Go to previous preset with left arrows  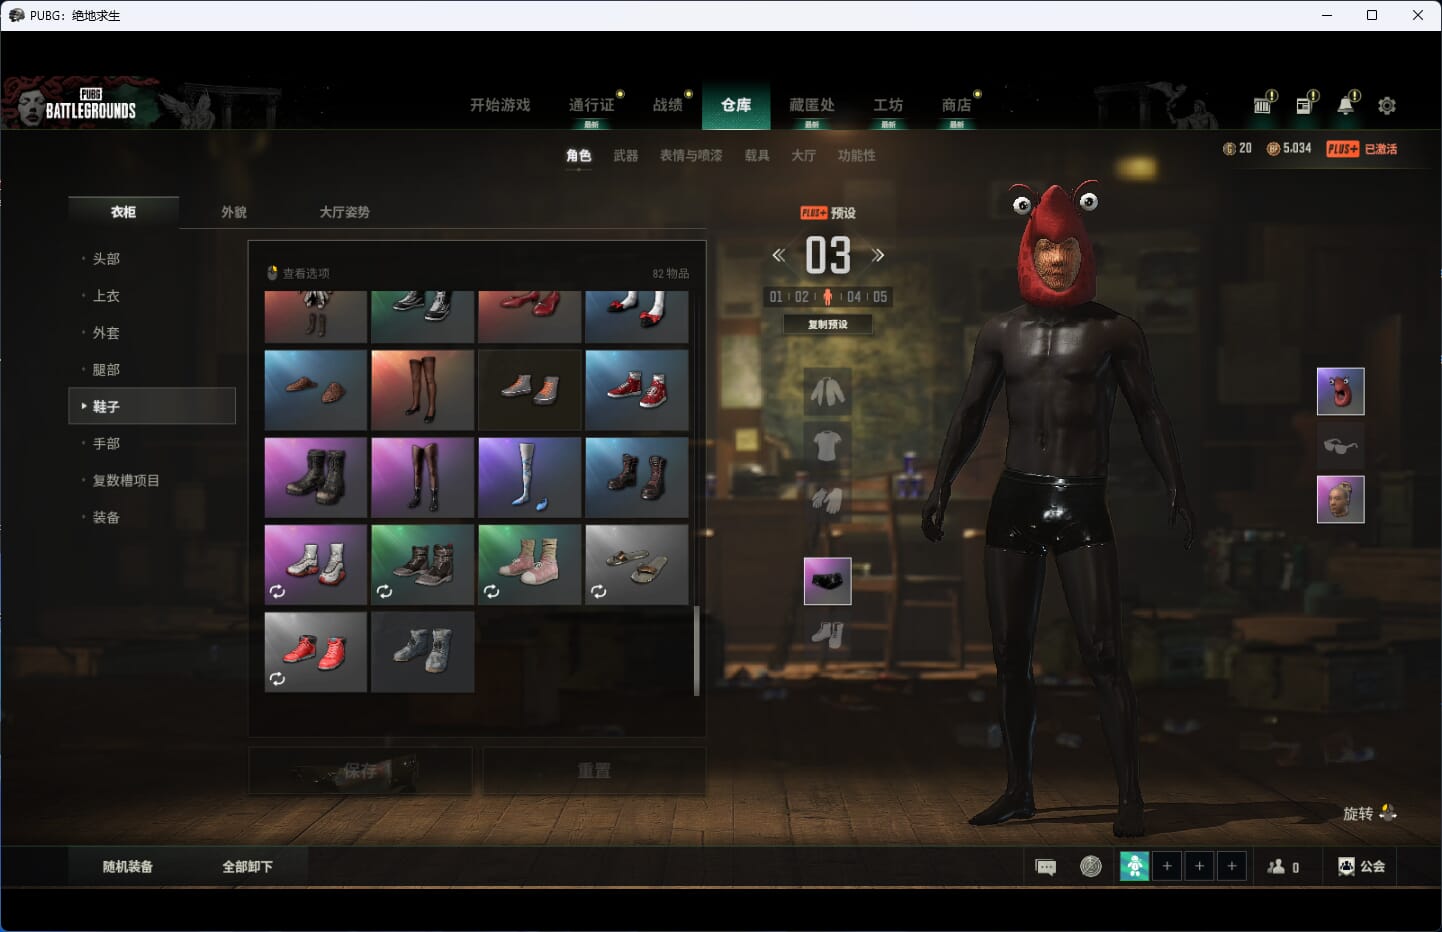pyautogui.click(x=779, y=255)
